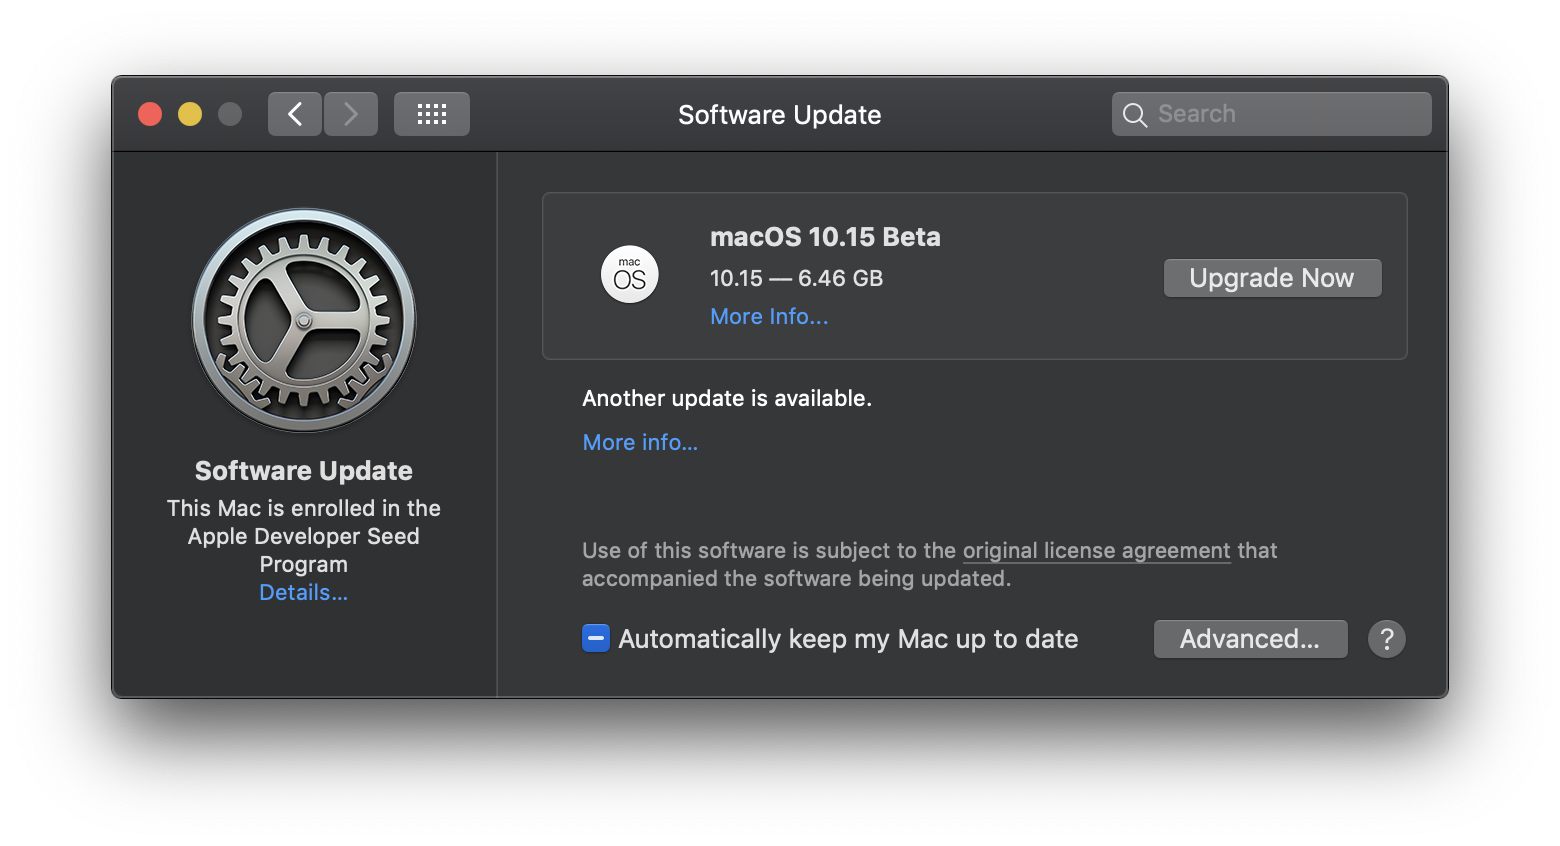Click Details under Apple Developer Seed Program

point(303,592)
